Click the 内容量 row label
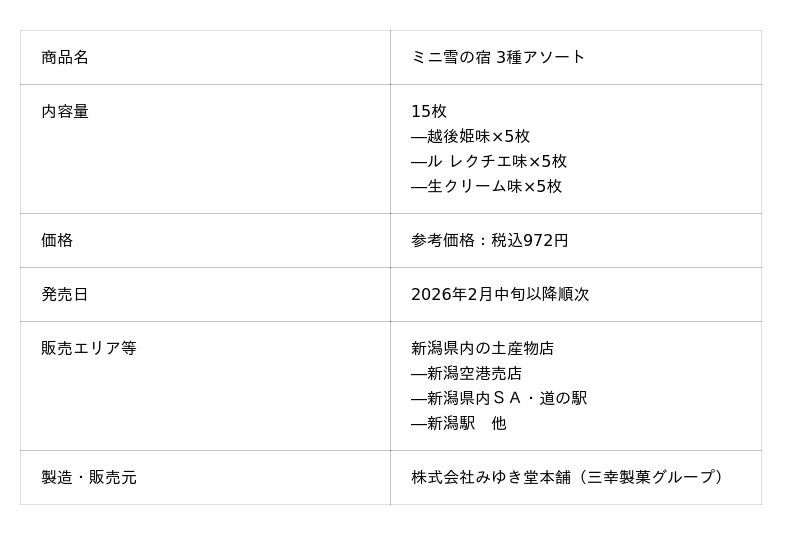This screenshot has height=535, width=800. (65, 111)
